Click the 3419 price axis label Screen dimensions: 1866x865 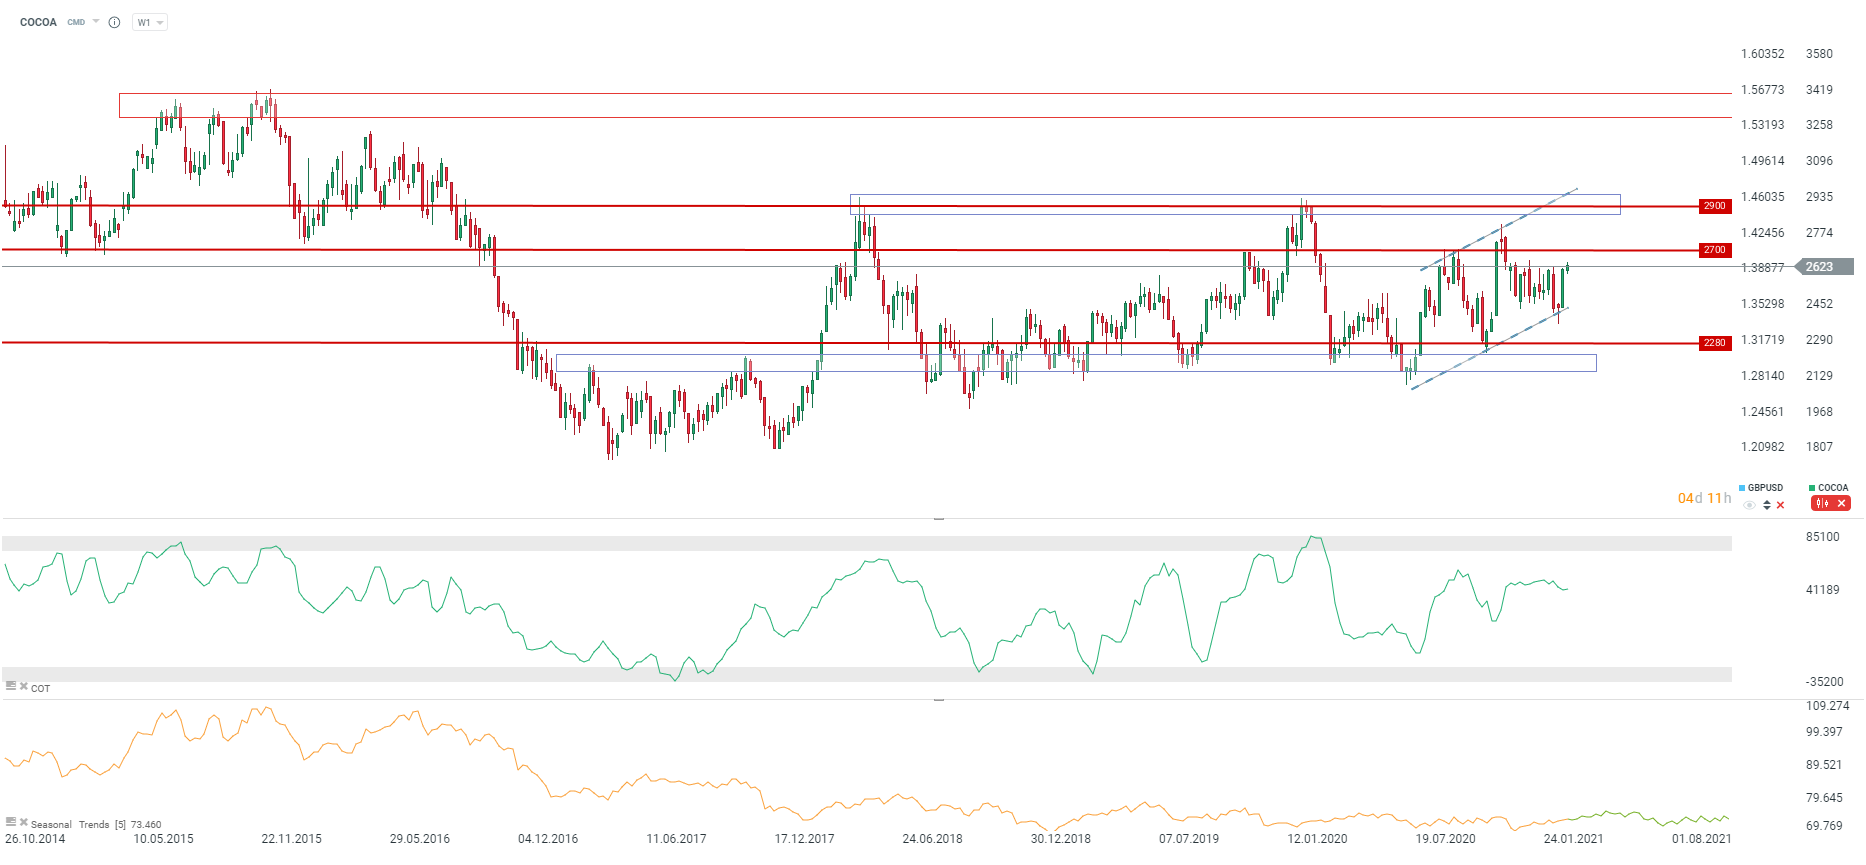tap(1819, 90)
